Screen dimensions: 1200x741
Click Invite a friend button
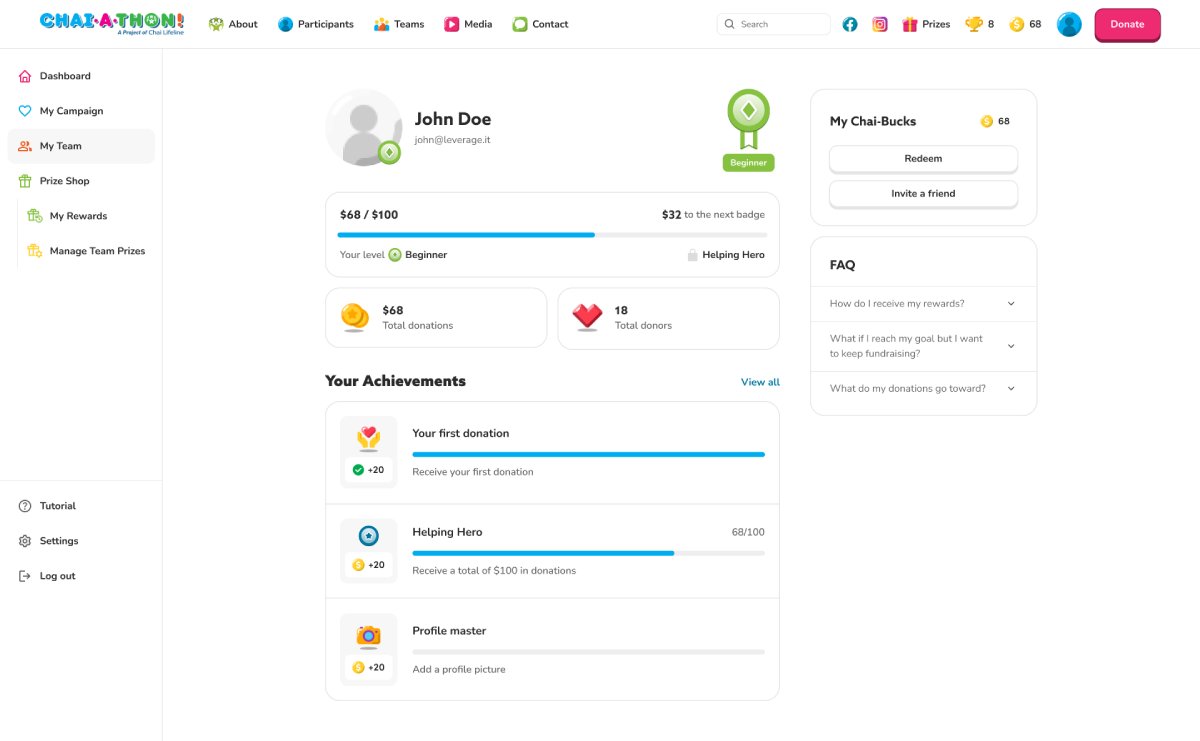tap(923, 194)
